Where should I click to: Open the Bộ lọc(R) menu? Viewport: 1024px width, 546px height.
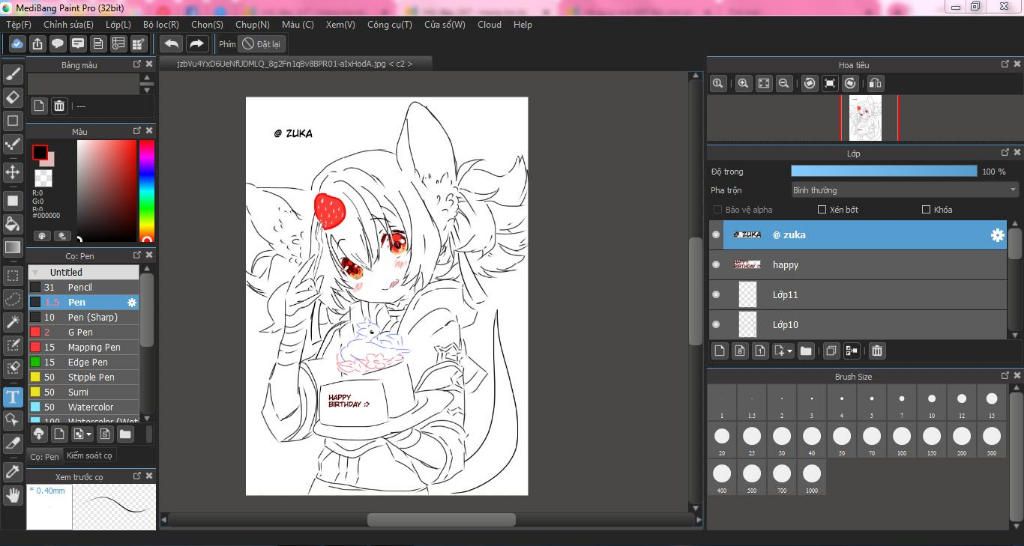(x=161, y=25)
